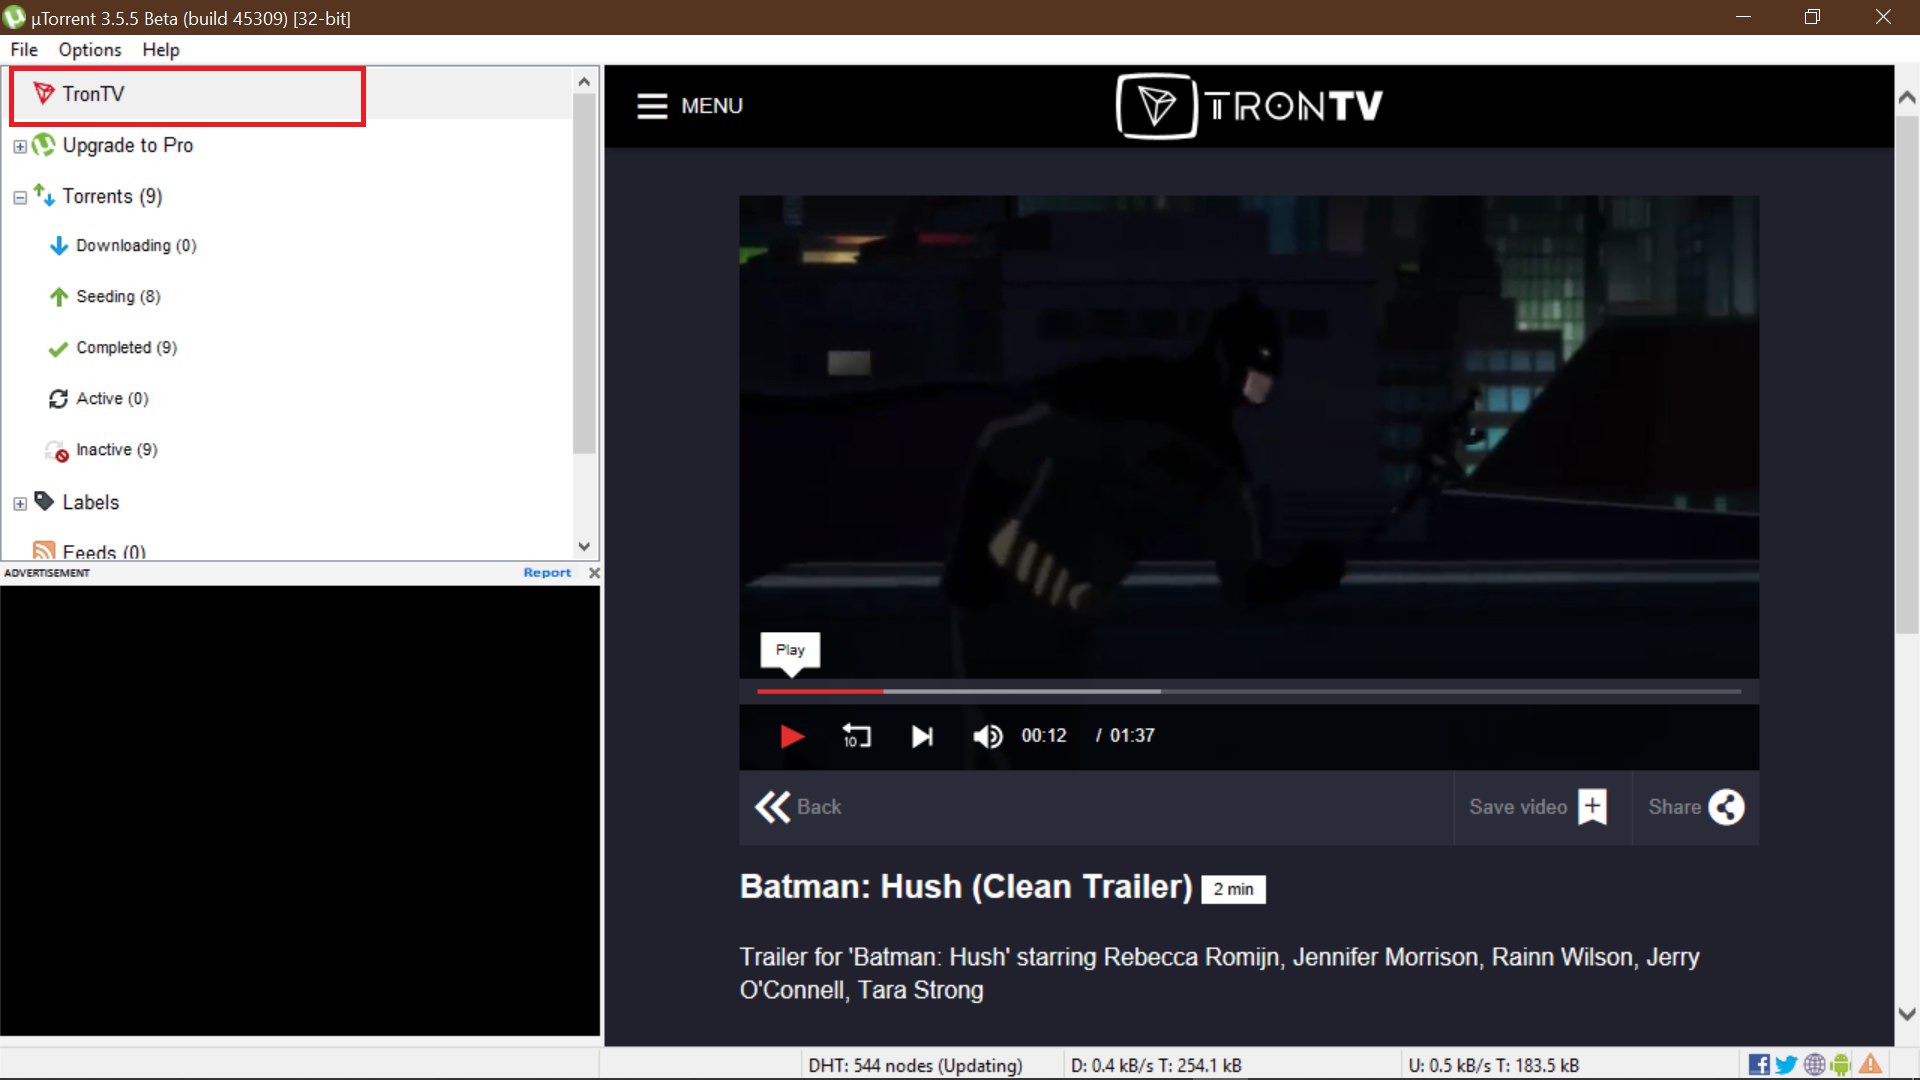This screenshot has height=1080, width=1920.
Task: Show the Active (0) torrents
Action: coord(112,398)
